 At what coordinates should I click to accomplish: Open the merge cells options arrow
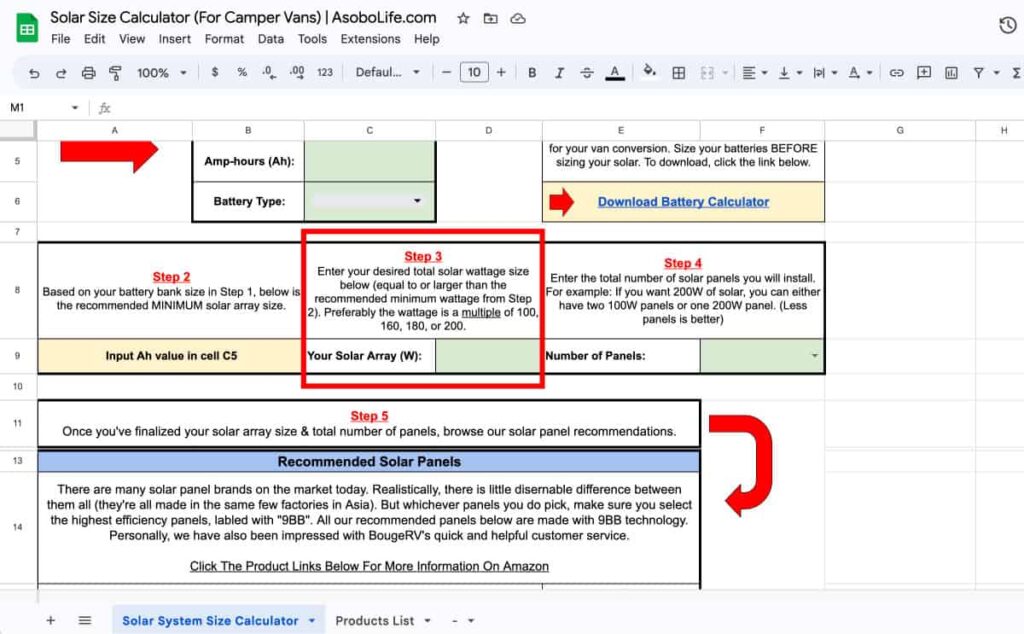725,73
